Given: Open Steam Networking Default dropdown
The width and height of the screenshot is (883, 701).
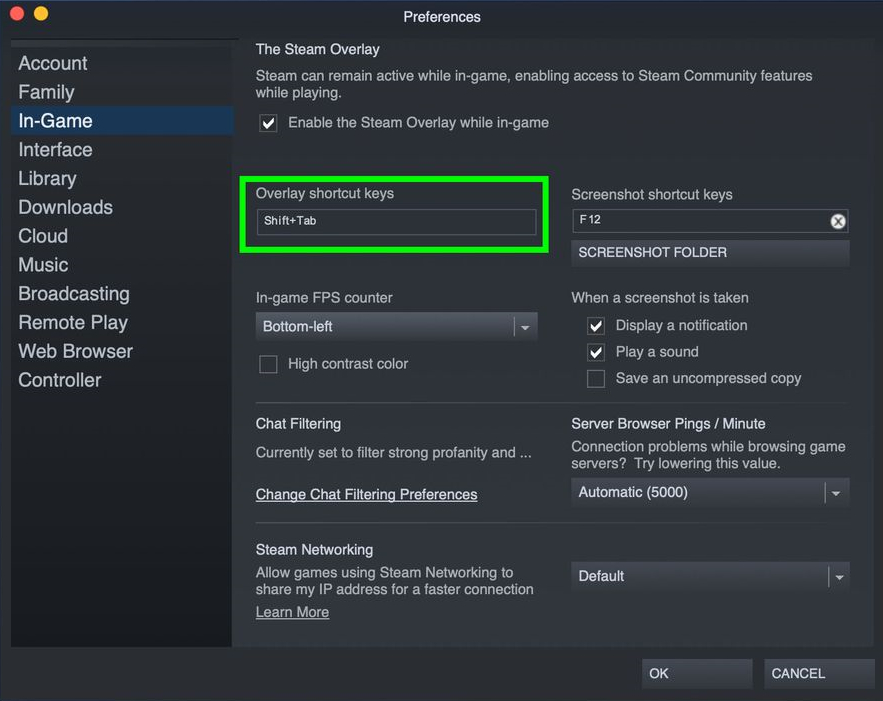Looking at the screenshot, I should (x=709, y=576).
